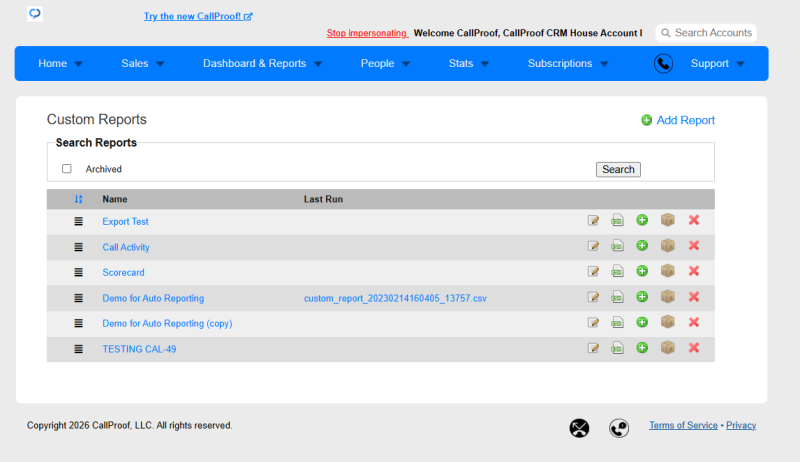Export Demo for Auto Reporting (copy) CSV
This screenshot has width=800, height=462.
coord(617,322)
